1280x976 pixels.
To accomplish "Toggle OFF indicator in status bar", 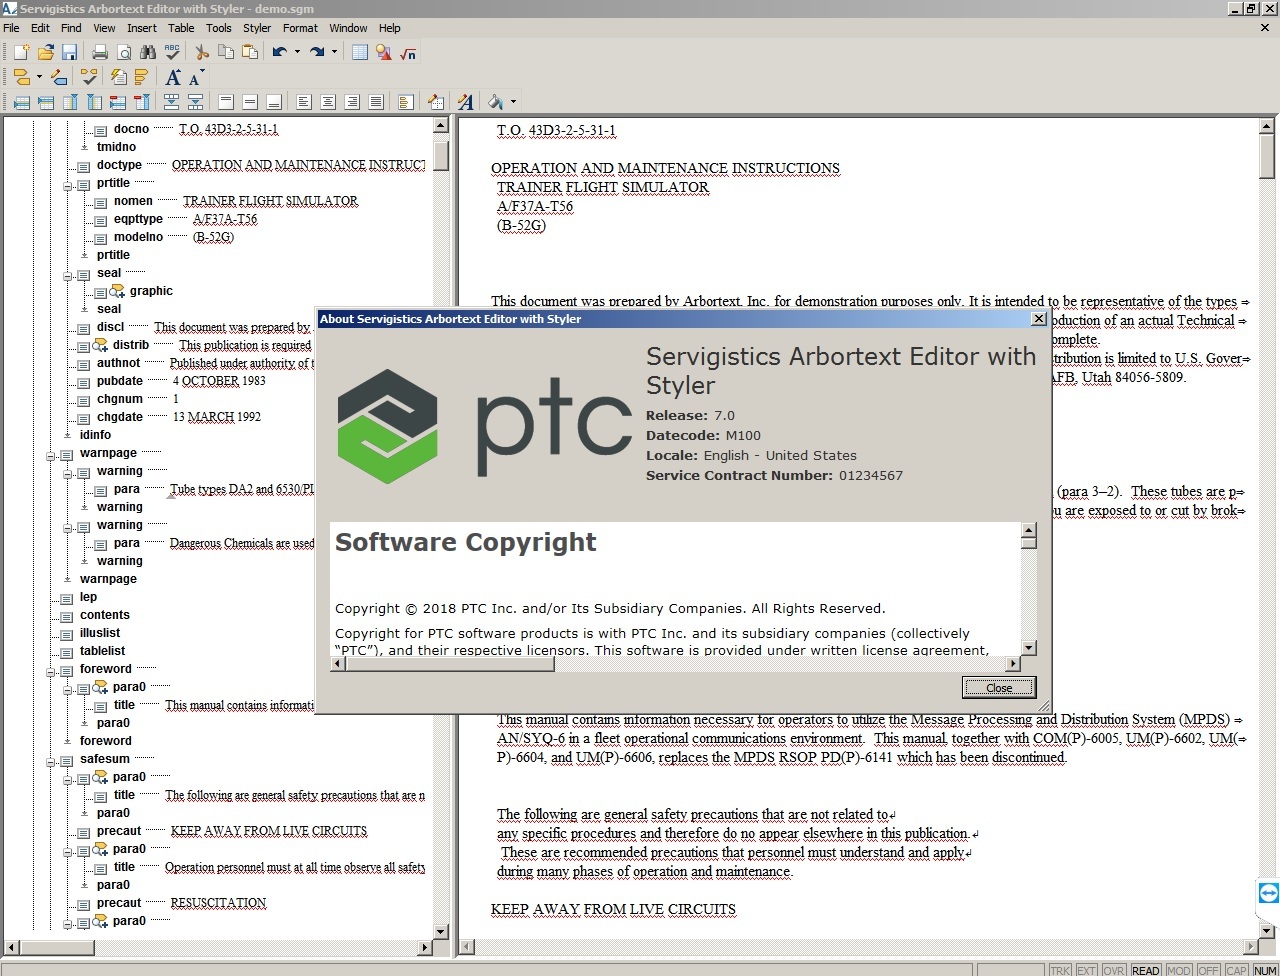I will pos(1208,970).
